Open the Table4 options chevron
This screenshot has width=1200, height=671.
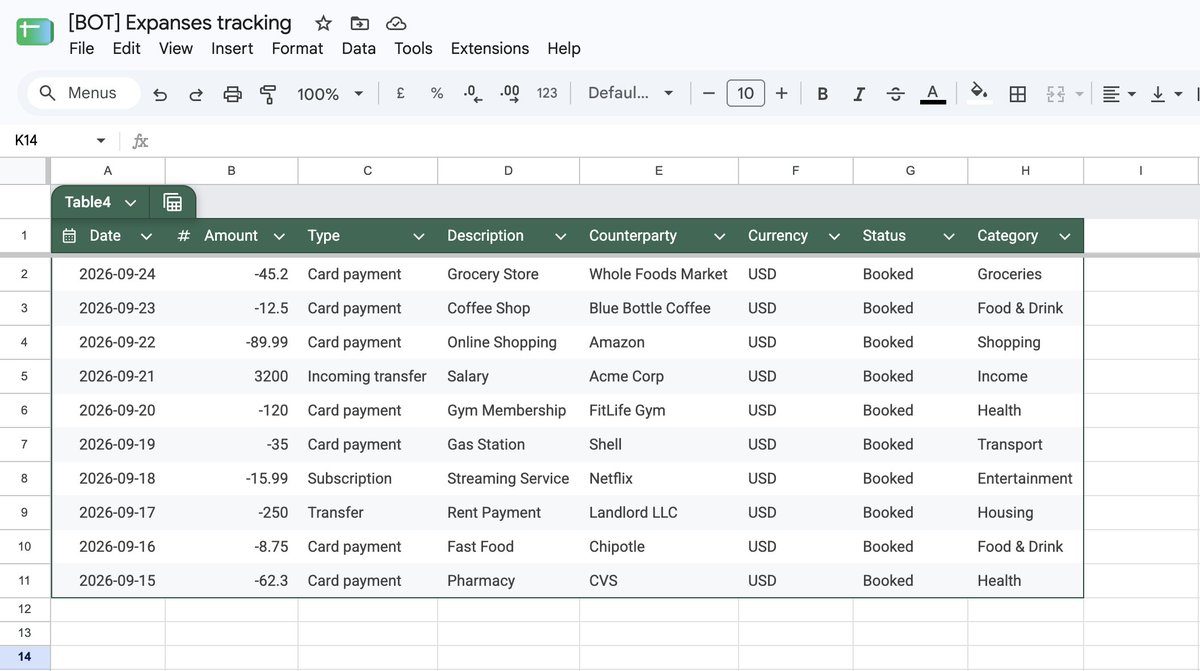131,203
